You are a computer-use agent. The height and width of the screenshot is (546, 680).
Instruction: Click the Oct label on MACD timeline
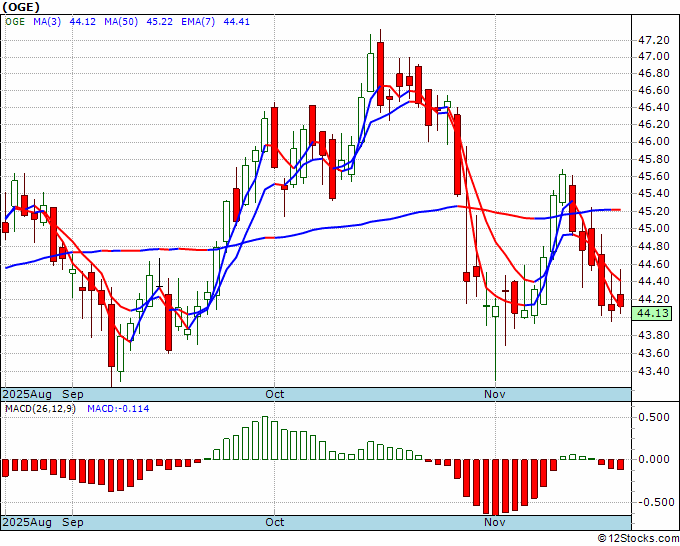275,522
